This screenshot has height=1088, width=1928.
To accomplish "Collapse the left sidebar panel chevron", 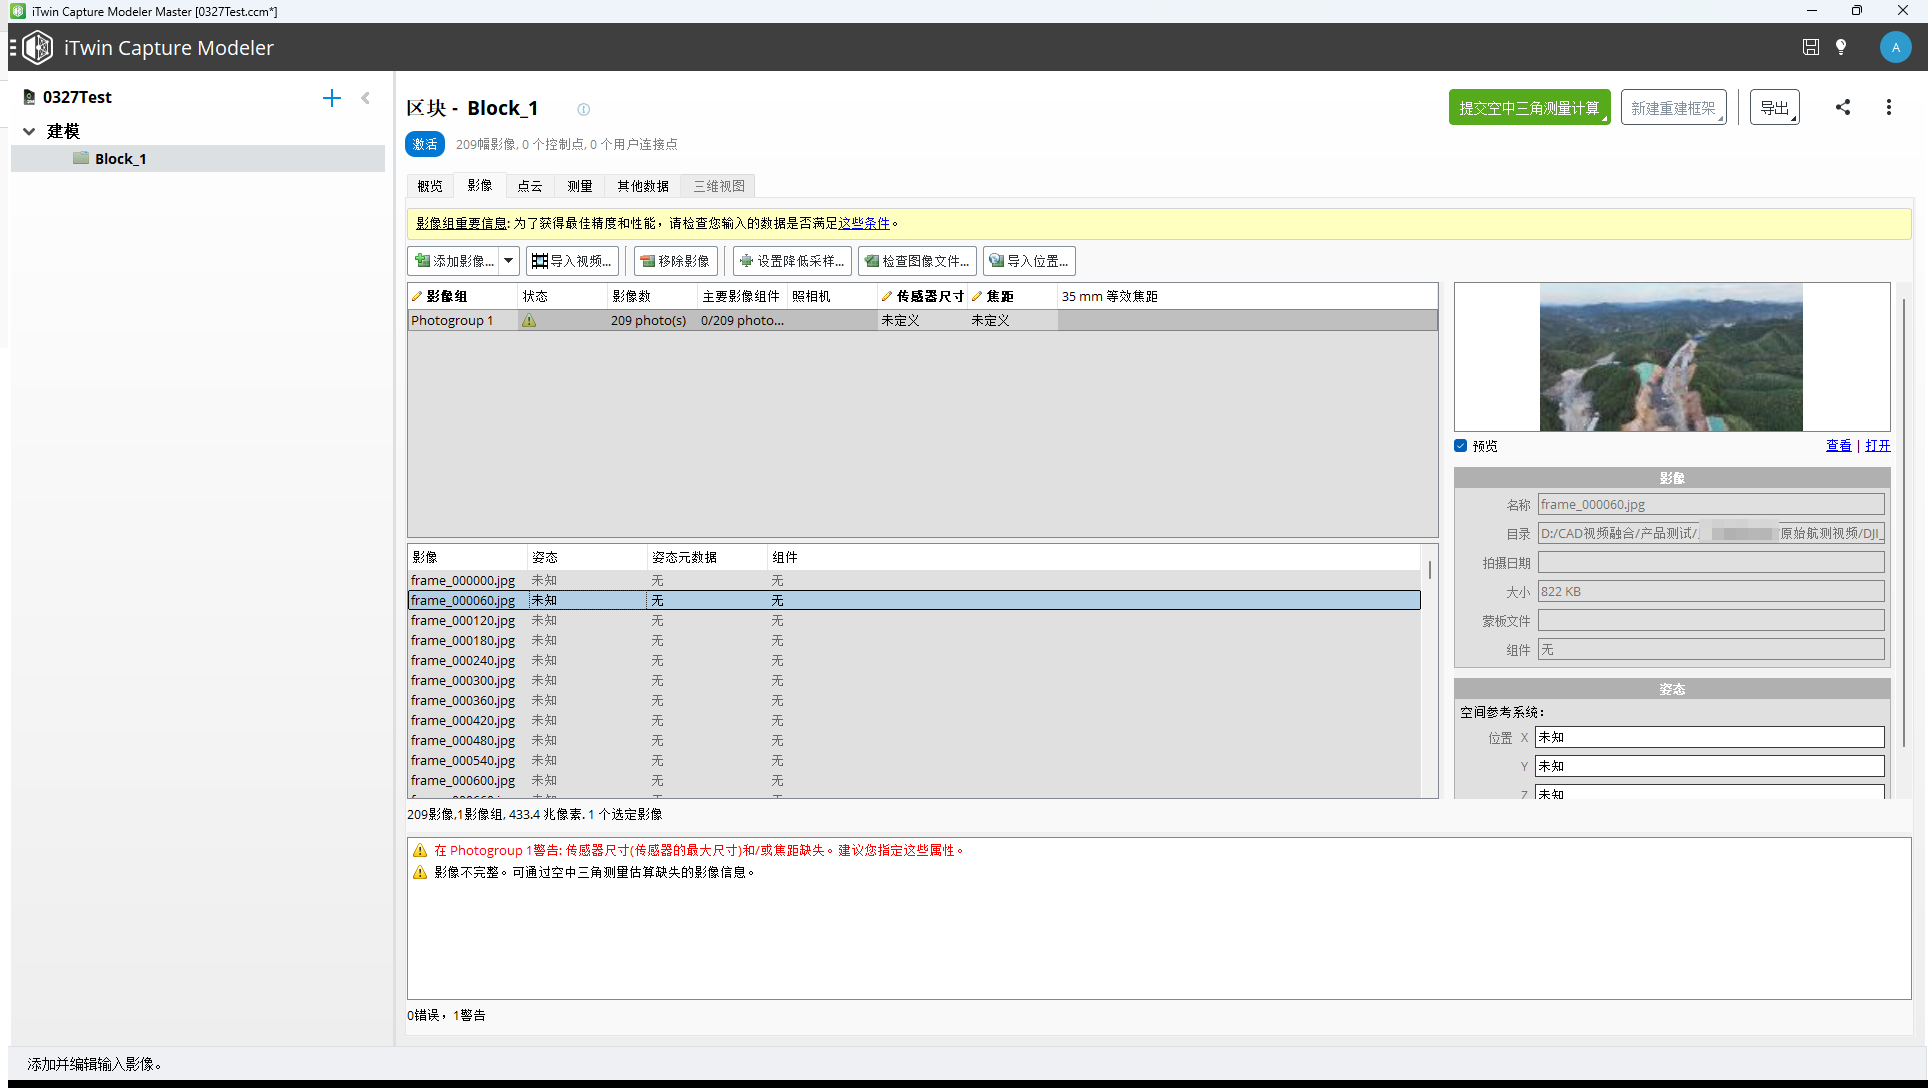I will tap(365, 97).
